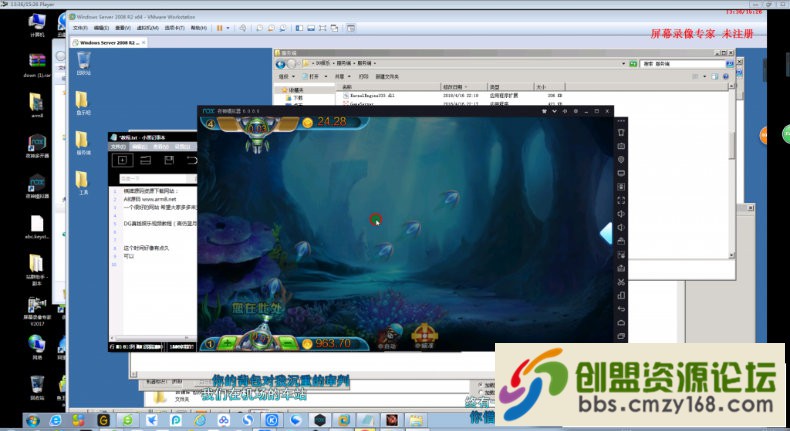Click the notepad new-note plus toolbar icon
Screen dimensions: 790x431
[x=122, y=160]
